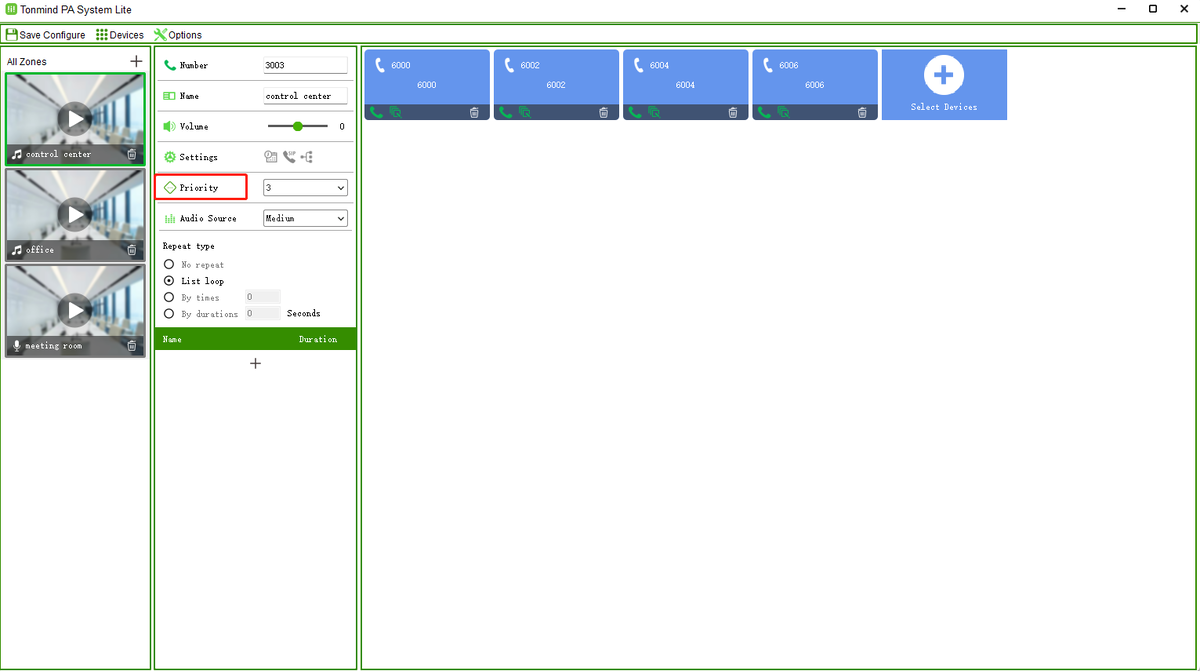Screen dimensions: 1200x671
Task: Play the office zone thumbnail
Action: click(x=76, y=214)
